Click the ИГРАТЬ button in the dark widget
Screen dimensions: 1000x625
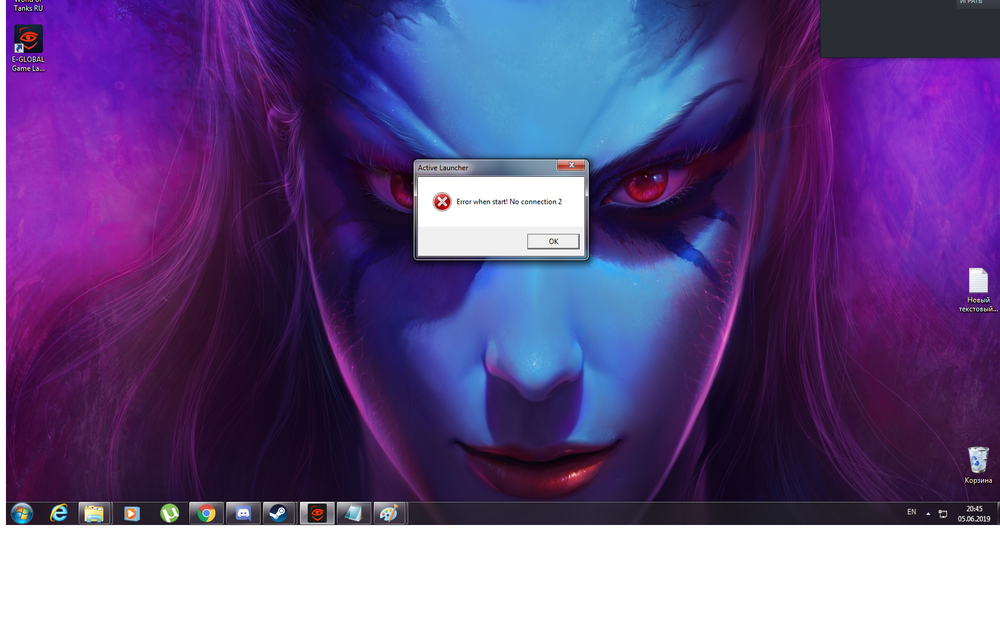[x=970, y=3]
